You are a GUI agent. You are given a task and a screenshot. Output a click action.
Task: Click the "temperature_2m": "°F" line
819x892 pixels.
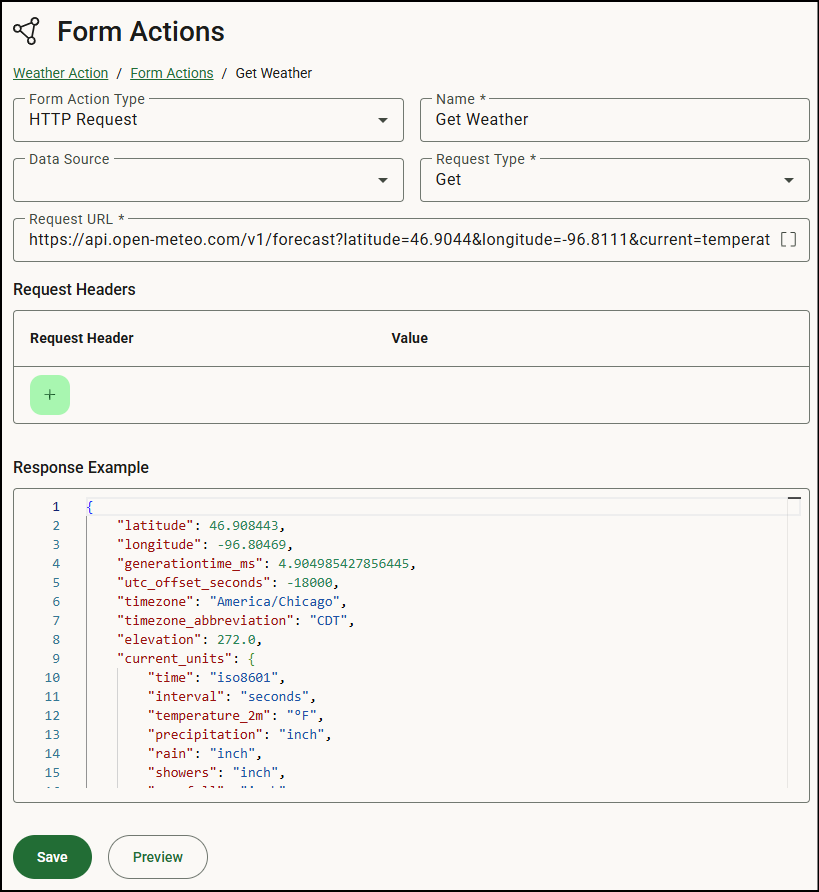point(235,716)
